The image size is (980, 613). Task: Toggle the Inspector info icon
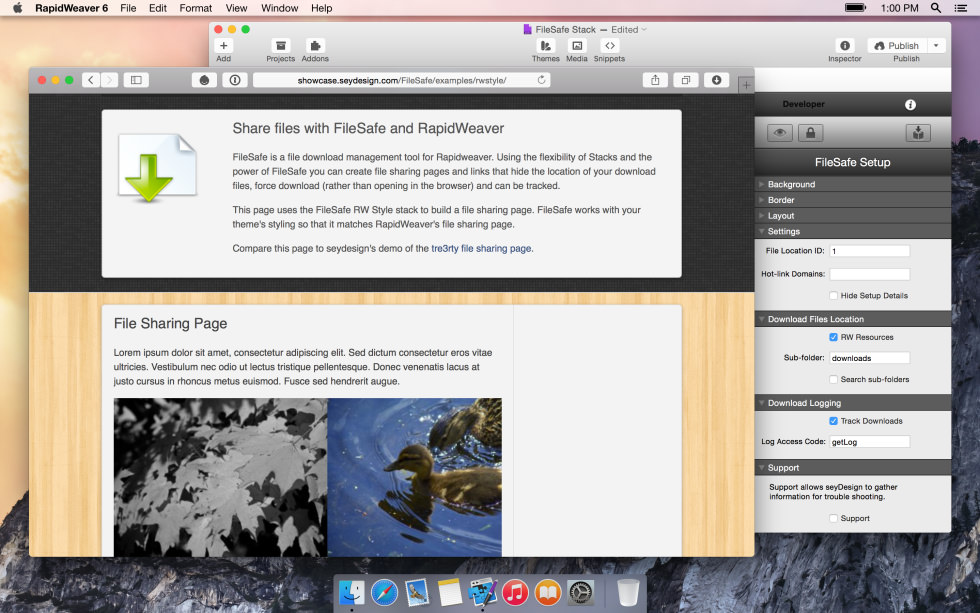845,46
